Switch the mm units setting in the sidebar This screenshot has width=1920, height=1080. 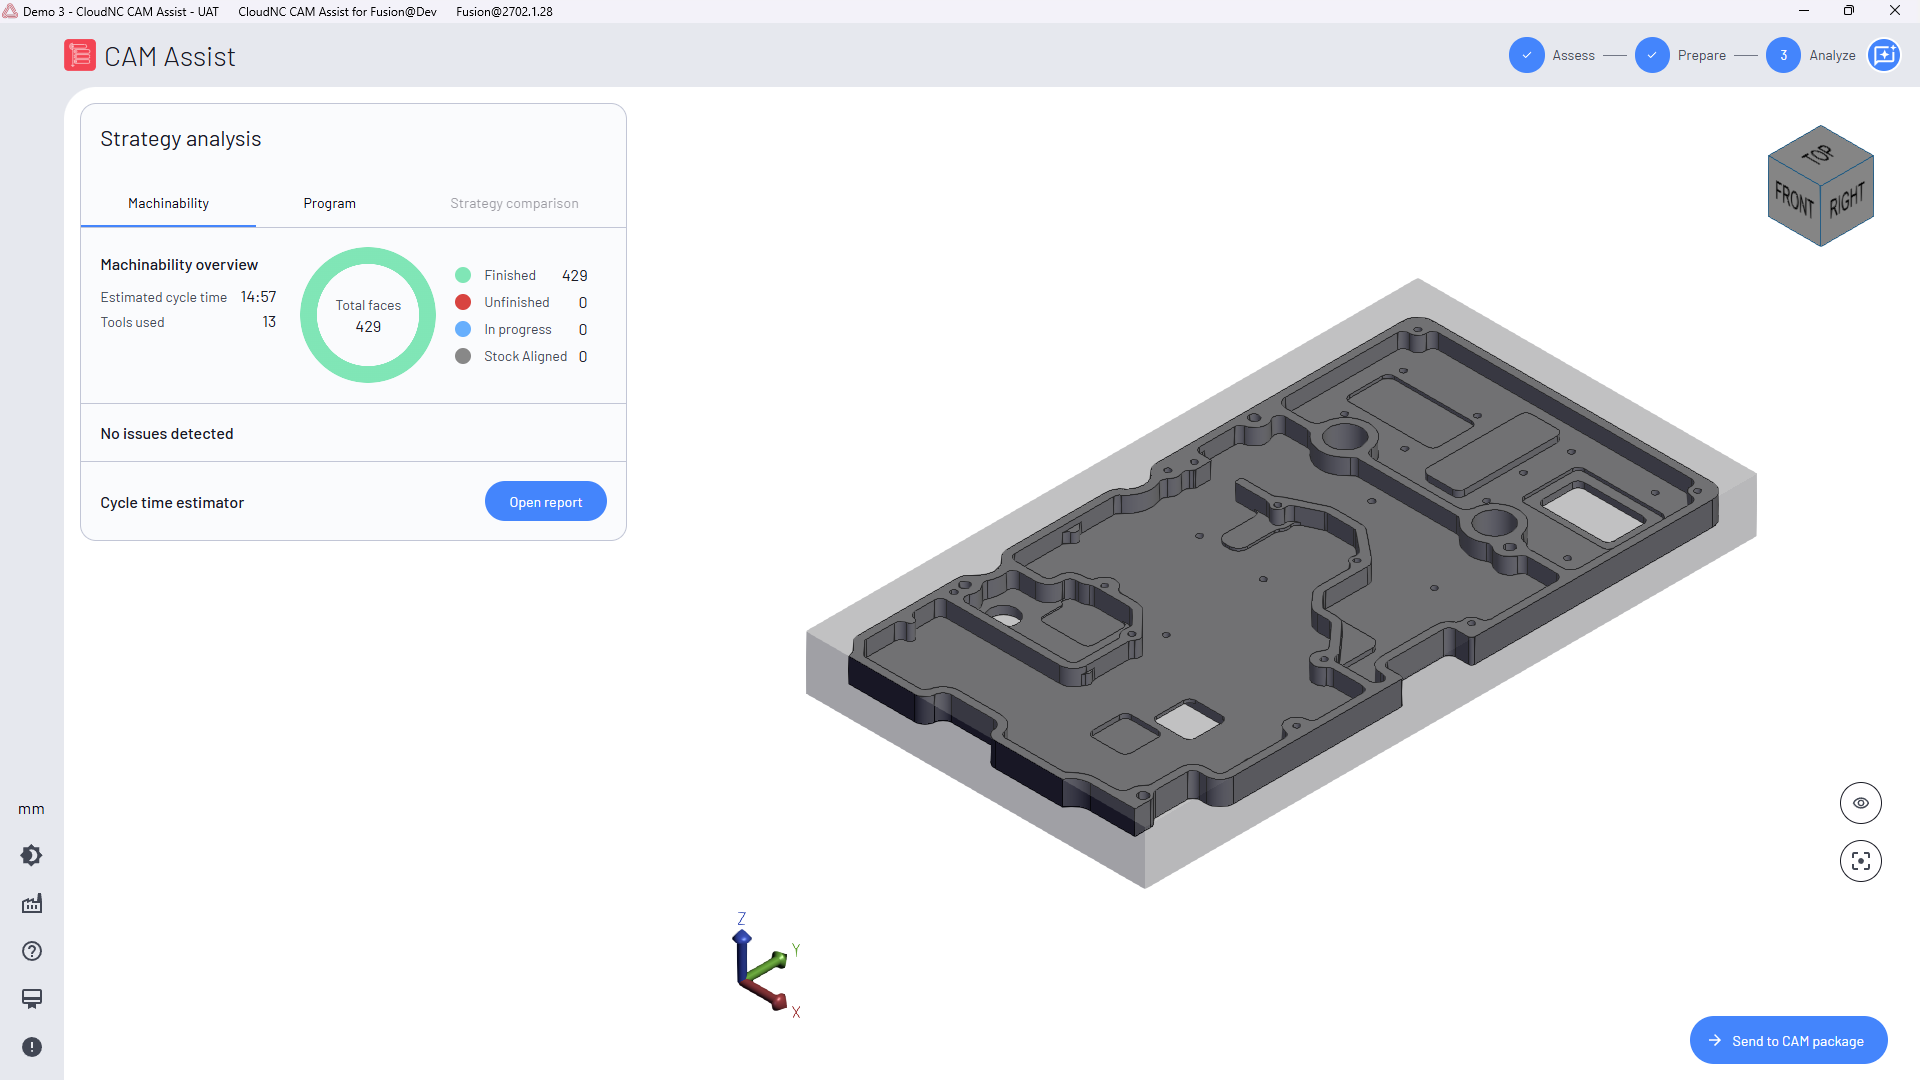tap(31, 809)
